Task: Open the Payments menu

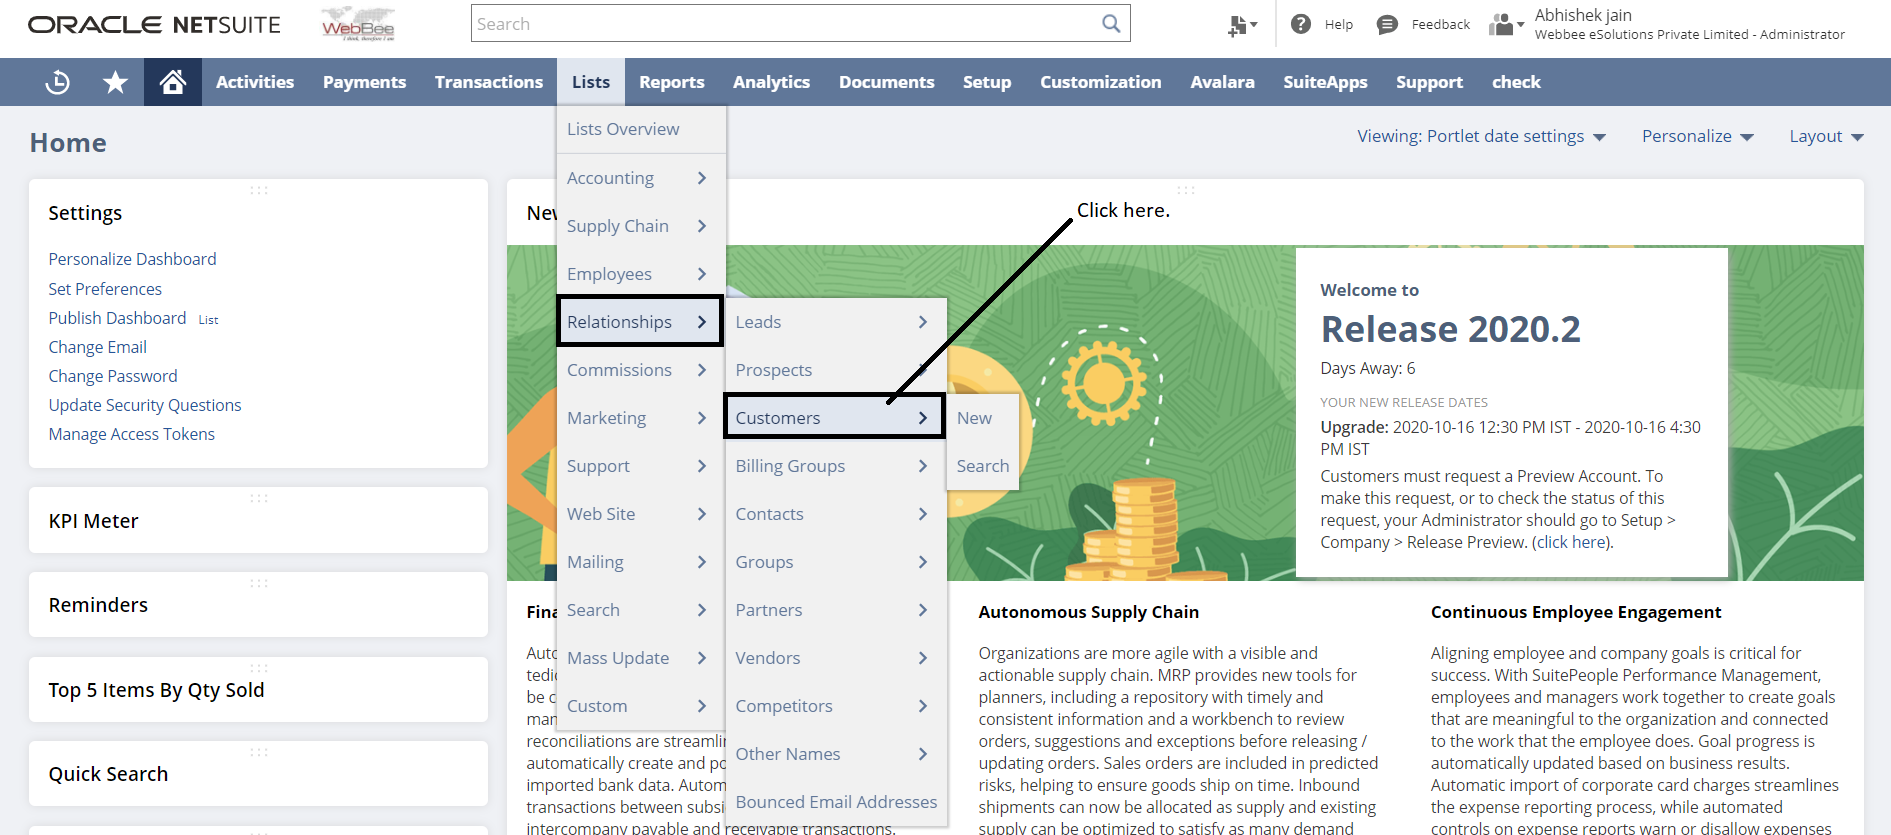Action: [x=364, y=82]
